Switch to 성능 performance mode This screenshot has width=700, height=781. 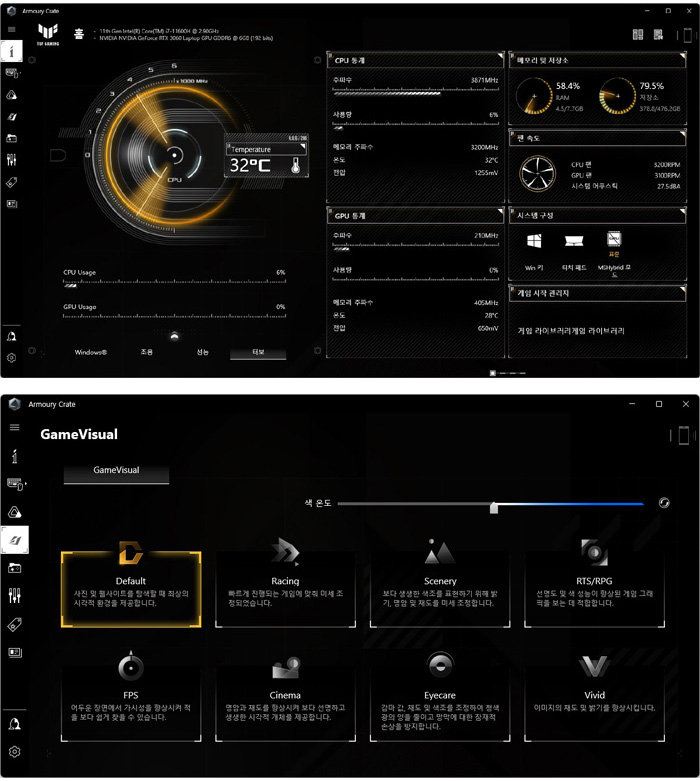point(202,352)
